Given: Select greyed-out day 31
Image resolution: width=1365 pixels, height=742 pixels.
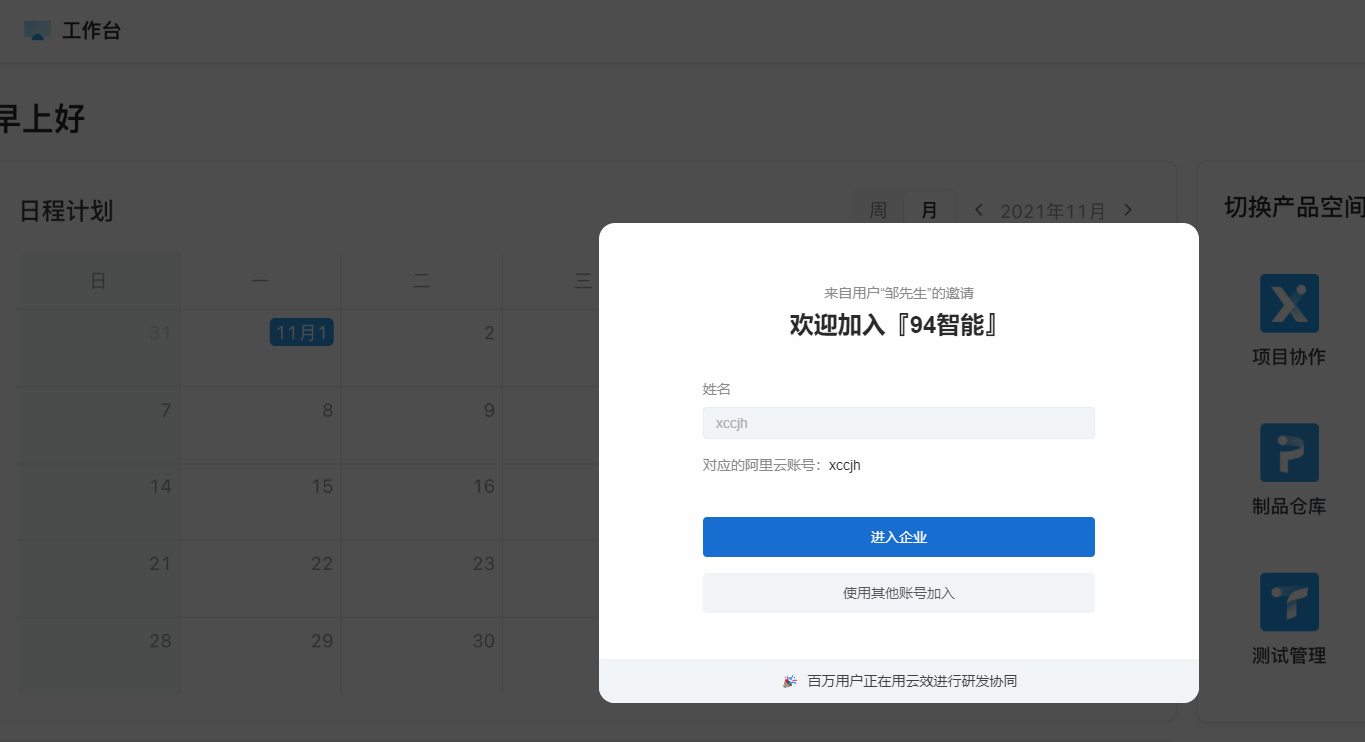Looking at the screenshot, I should pos(161,333).
